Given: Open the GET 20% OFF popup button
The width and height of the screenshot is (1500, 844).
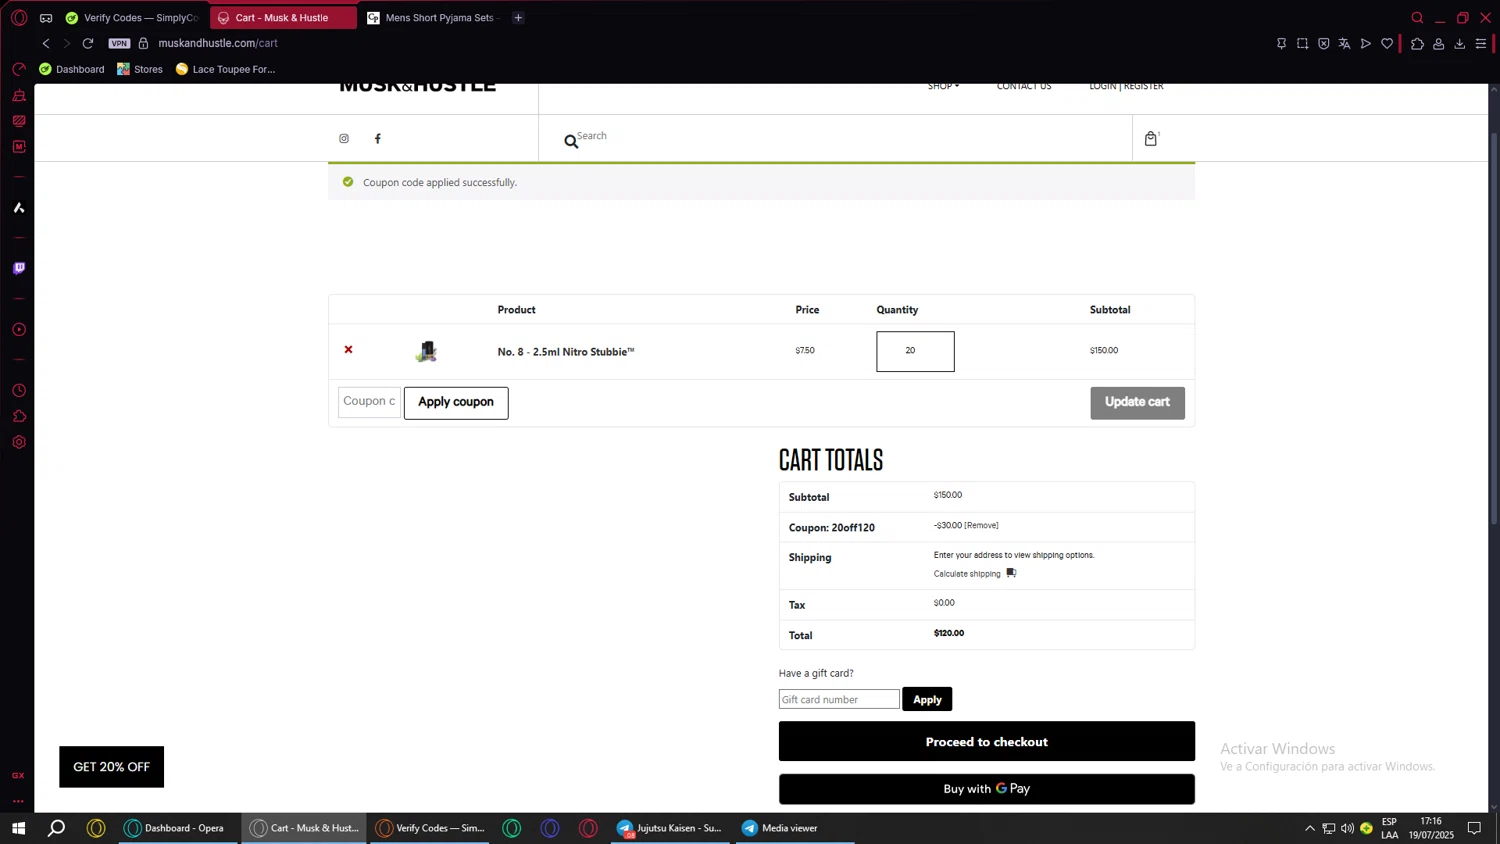Looking at the screenshot, I should [x=111, y=767].
